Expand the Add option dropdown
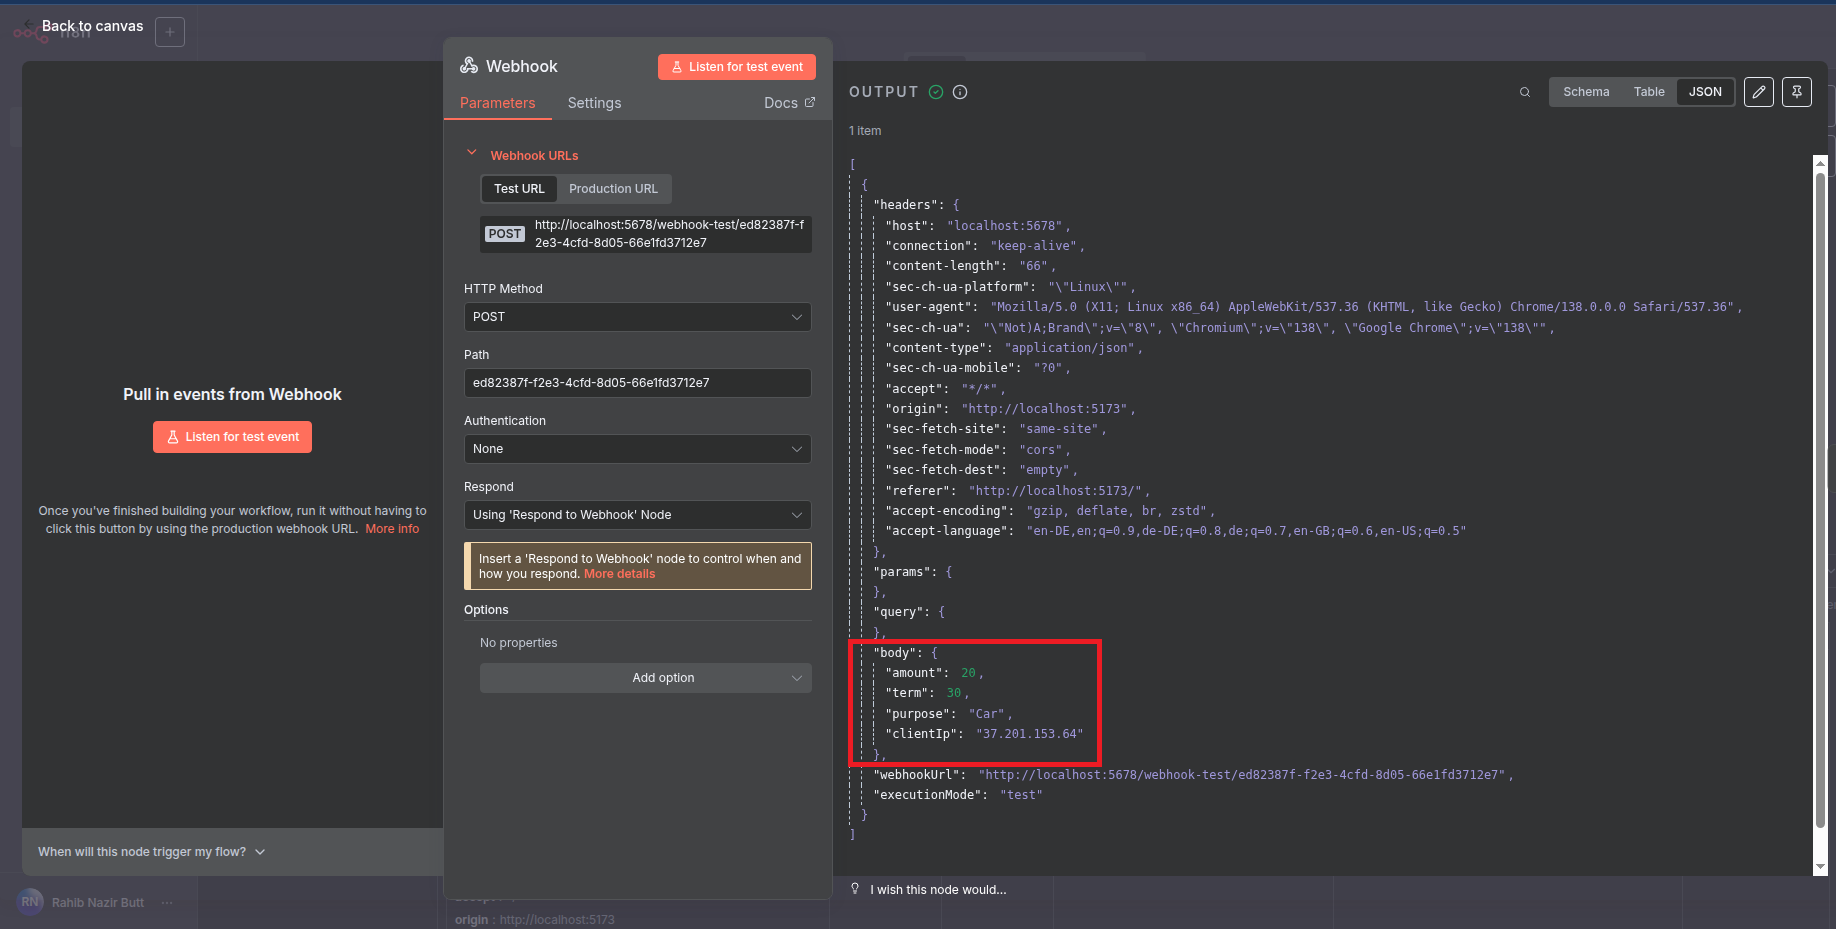Image resolution: width=1836 pixels, height=929 pixels. [645, 678]
